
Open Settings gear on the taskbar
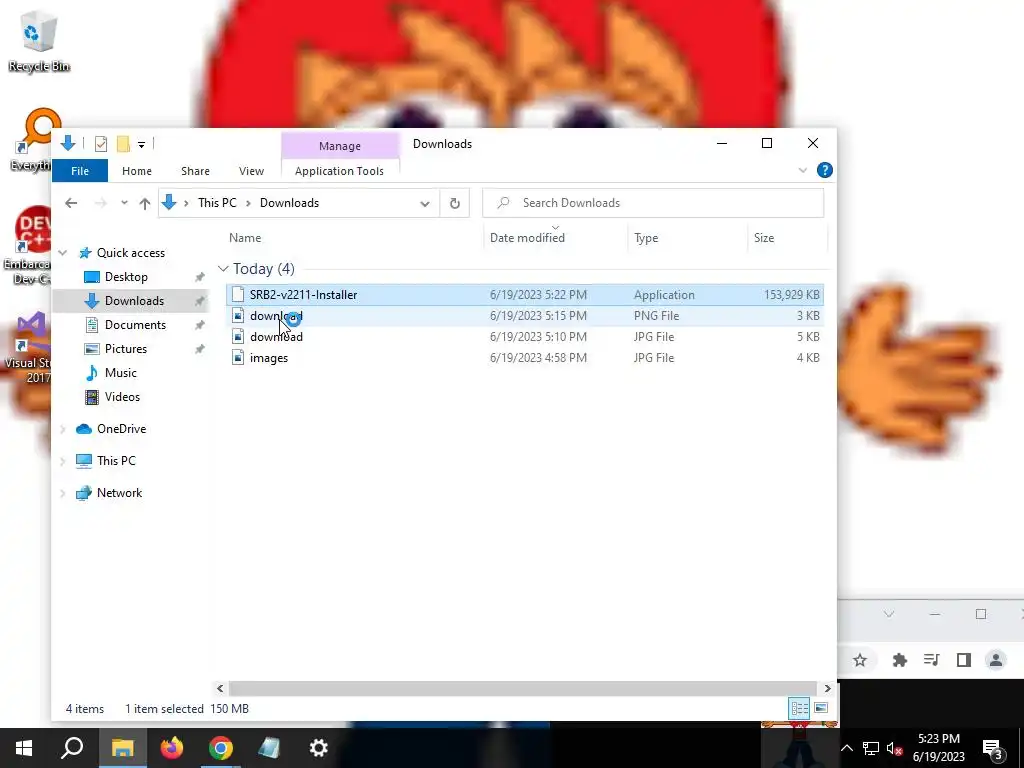319,748
